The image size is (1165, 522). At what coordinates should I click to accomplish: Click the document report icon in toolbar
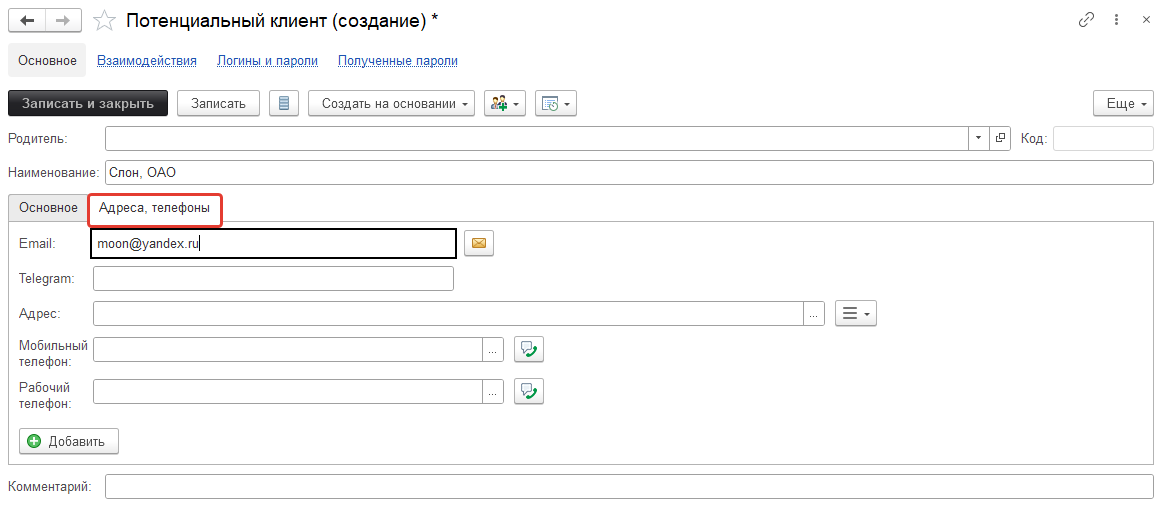pyautogui.click(x=285, y=103)
